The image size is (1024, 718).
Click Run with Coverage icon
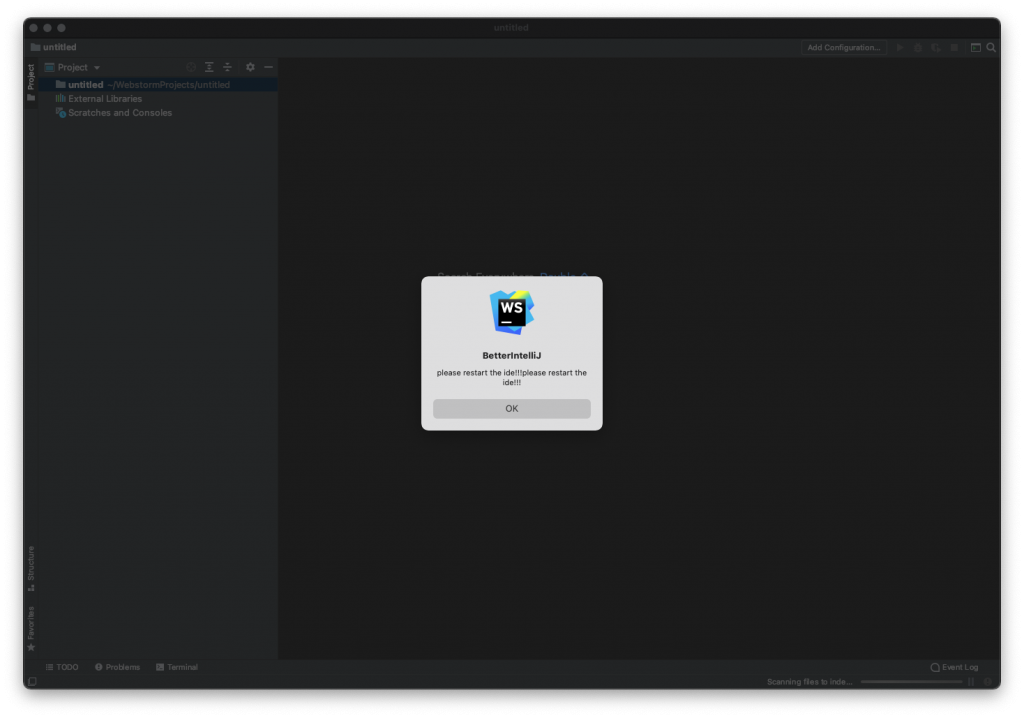(x=936, y=48)
